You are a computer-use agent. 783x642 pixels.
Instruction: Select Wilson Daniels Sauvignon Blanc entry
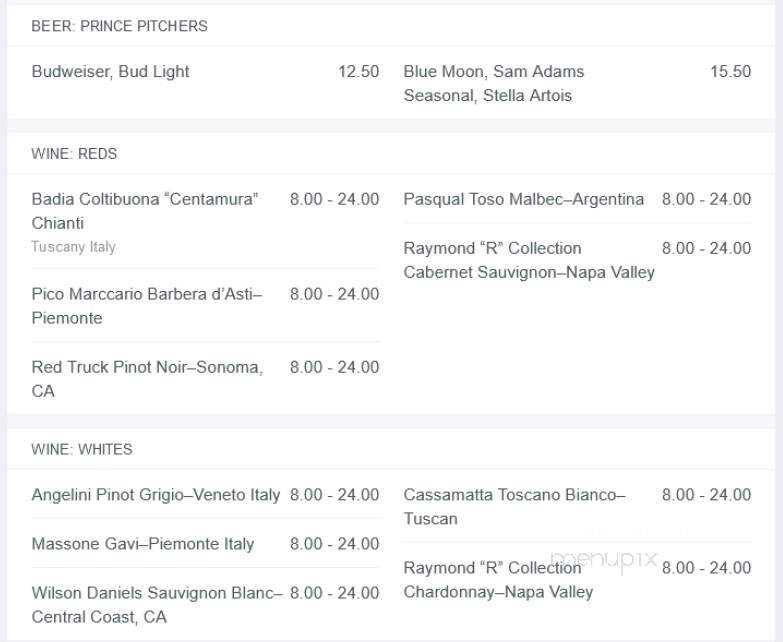(x=157, y=605)
